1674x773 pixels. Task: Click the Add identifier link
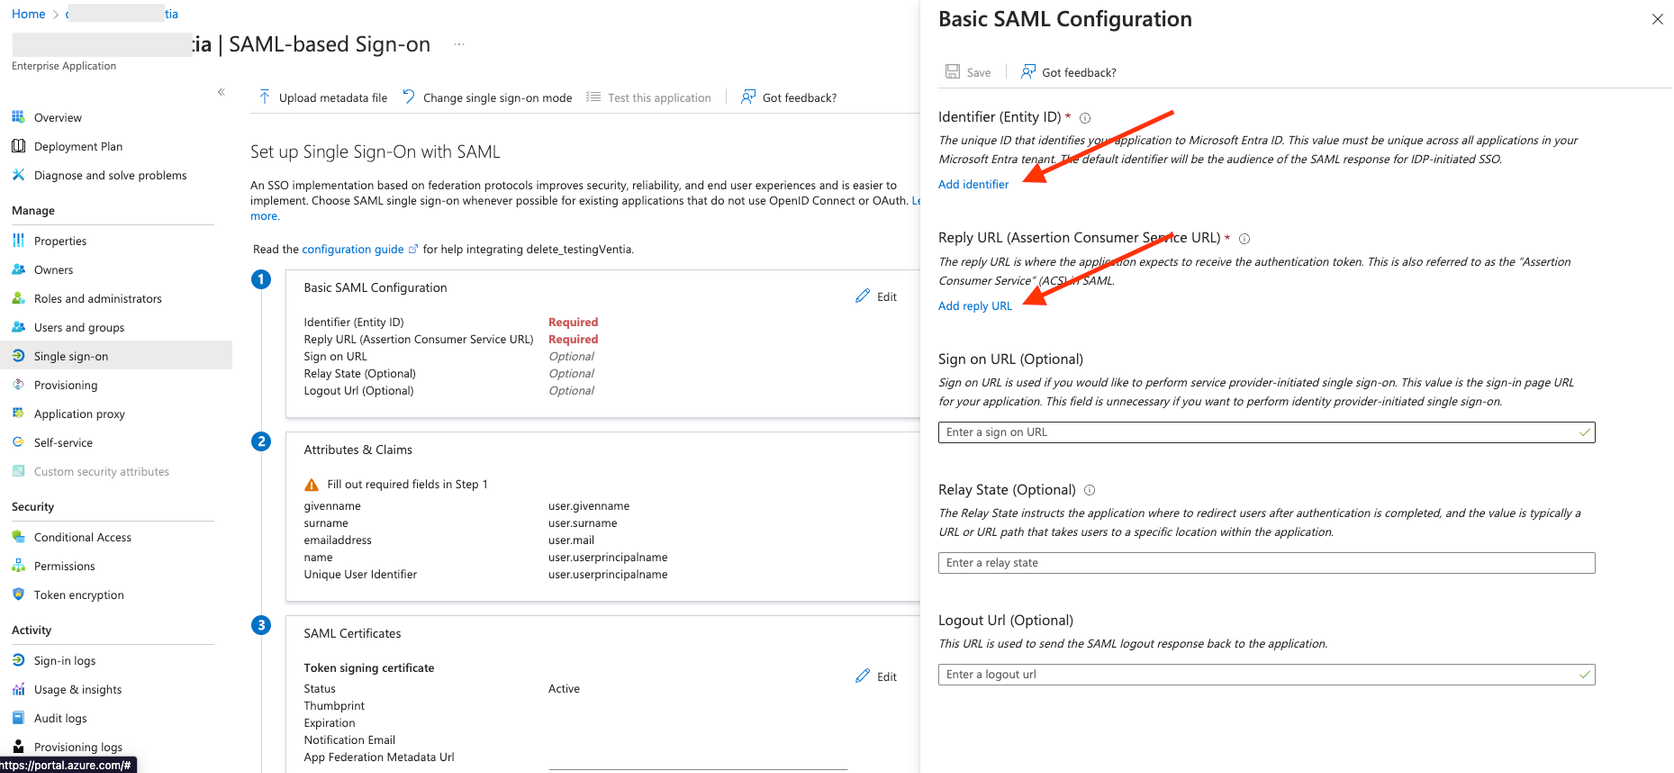(x=973, y=184)
